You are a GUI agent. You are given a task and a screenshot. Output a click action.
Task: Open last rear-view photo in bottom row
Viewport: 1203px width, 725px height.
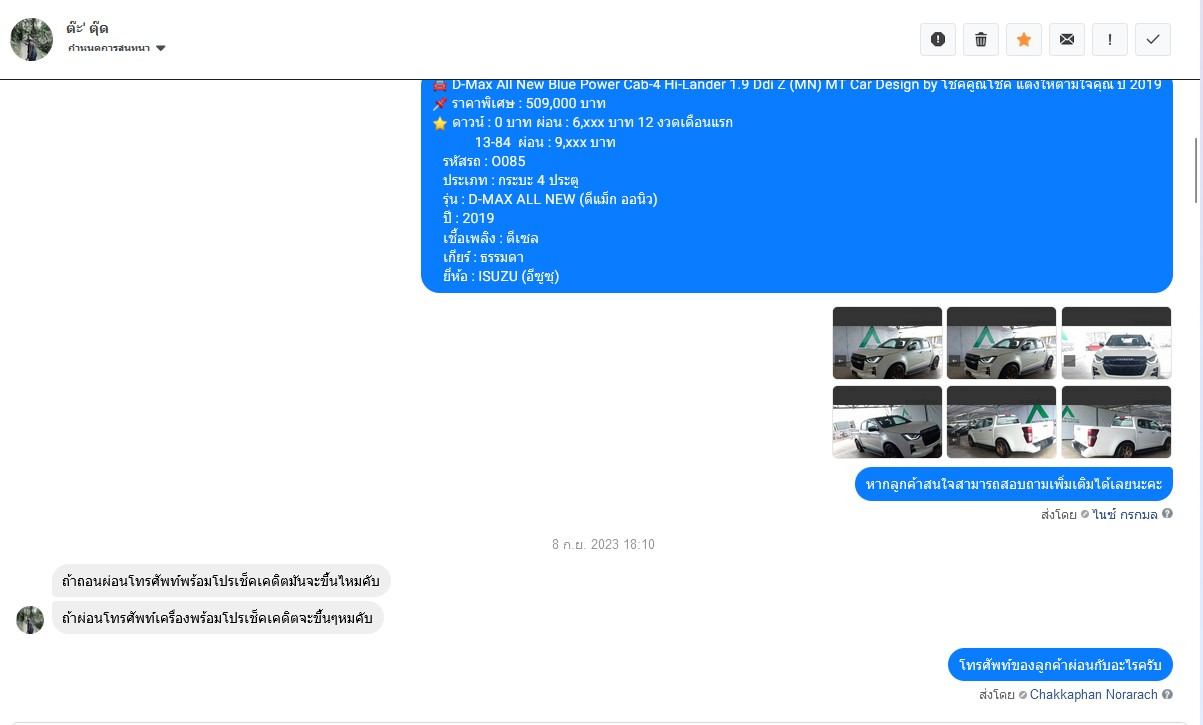(x=1116, y=422)
